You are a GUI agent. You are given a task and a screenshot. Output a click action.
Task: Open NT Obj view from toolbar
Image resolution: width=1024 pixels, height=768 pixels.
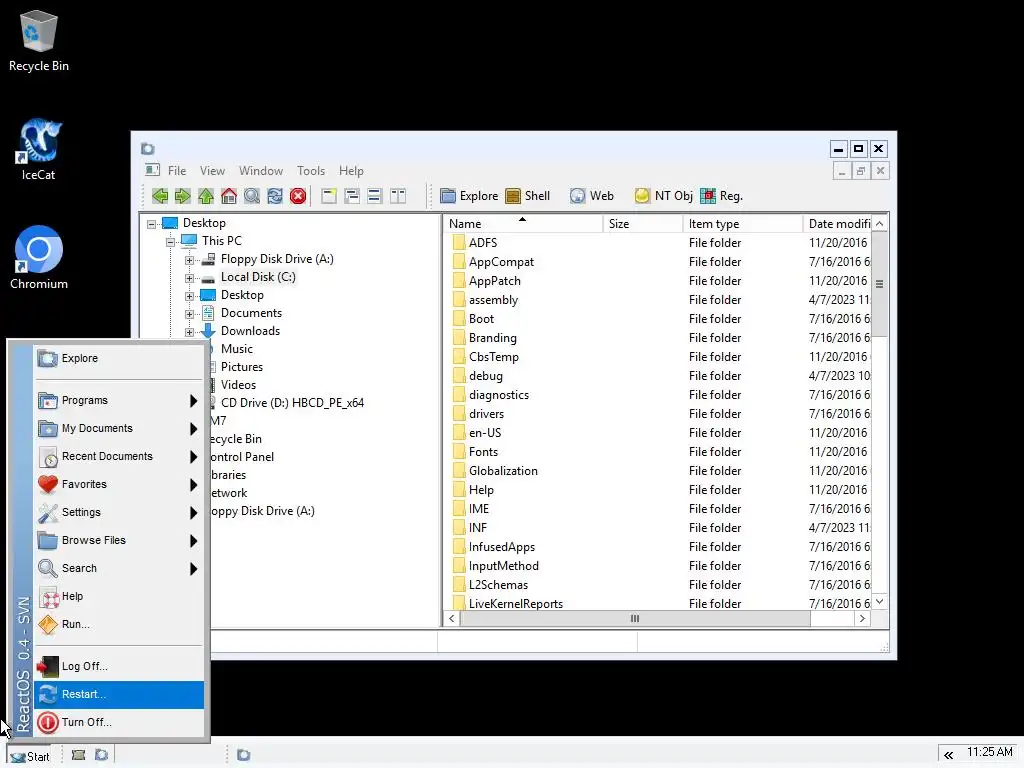pyautogui.click(x=664, y=196)
